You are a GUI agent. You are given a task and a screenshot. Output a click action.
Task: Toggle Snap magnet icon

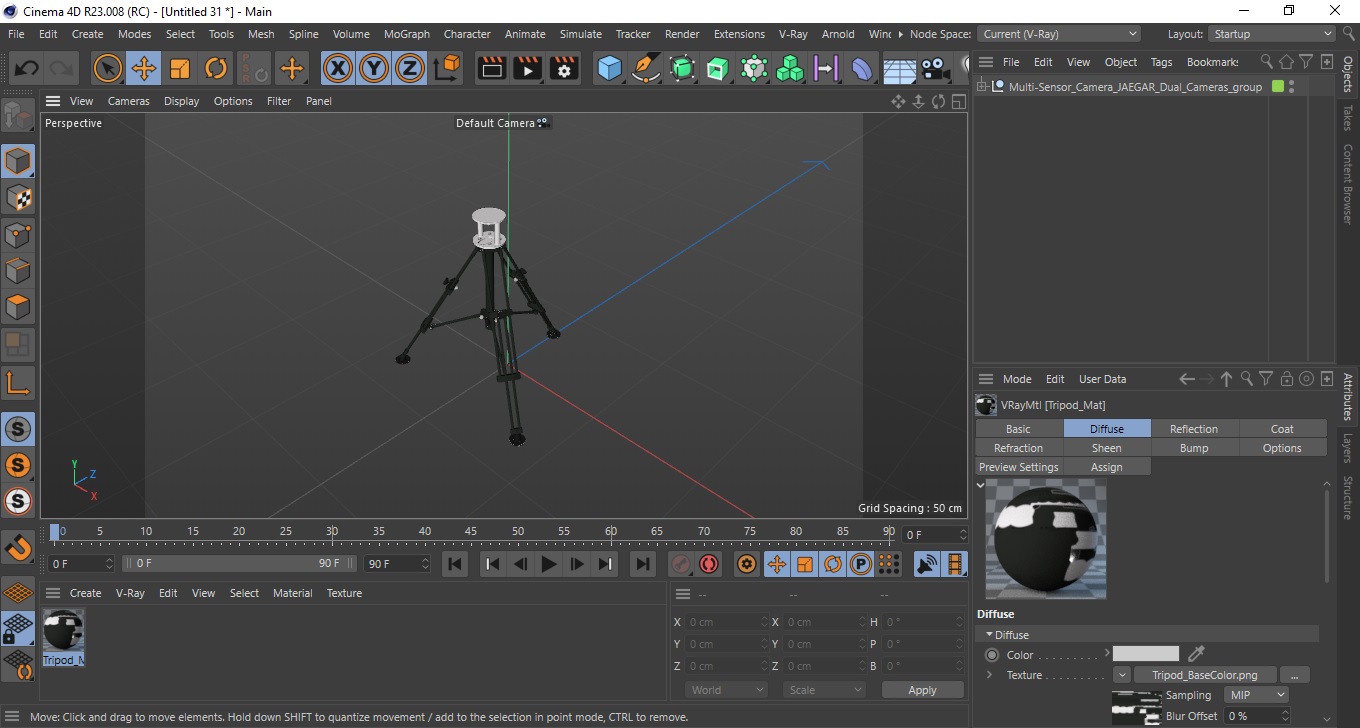point(18,548)
